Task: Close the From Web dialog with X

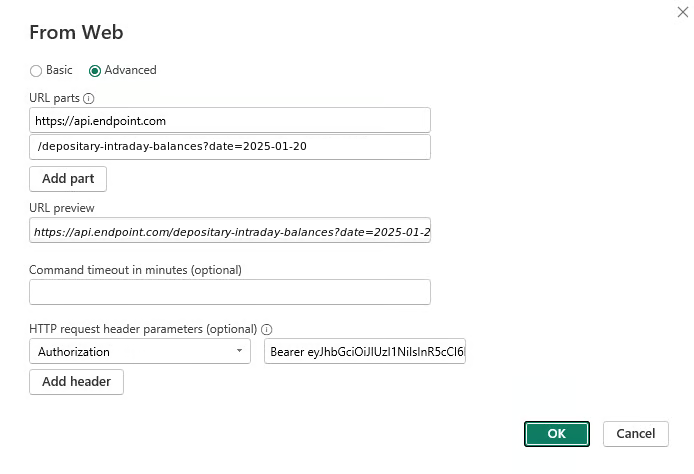Action: [682, 10]
